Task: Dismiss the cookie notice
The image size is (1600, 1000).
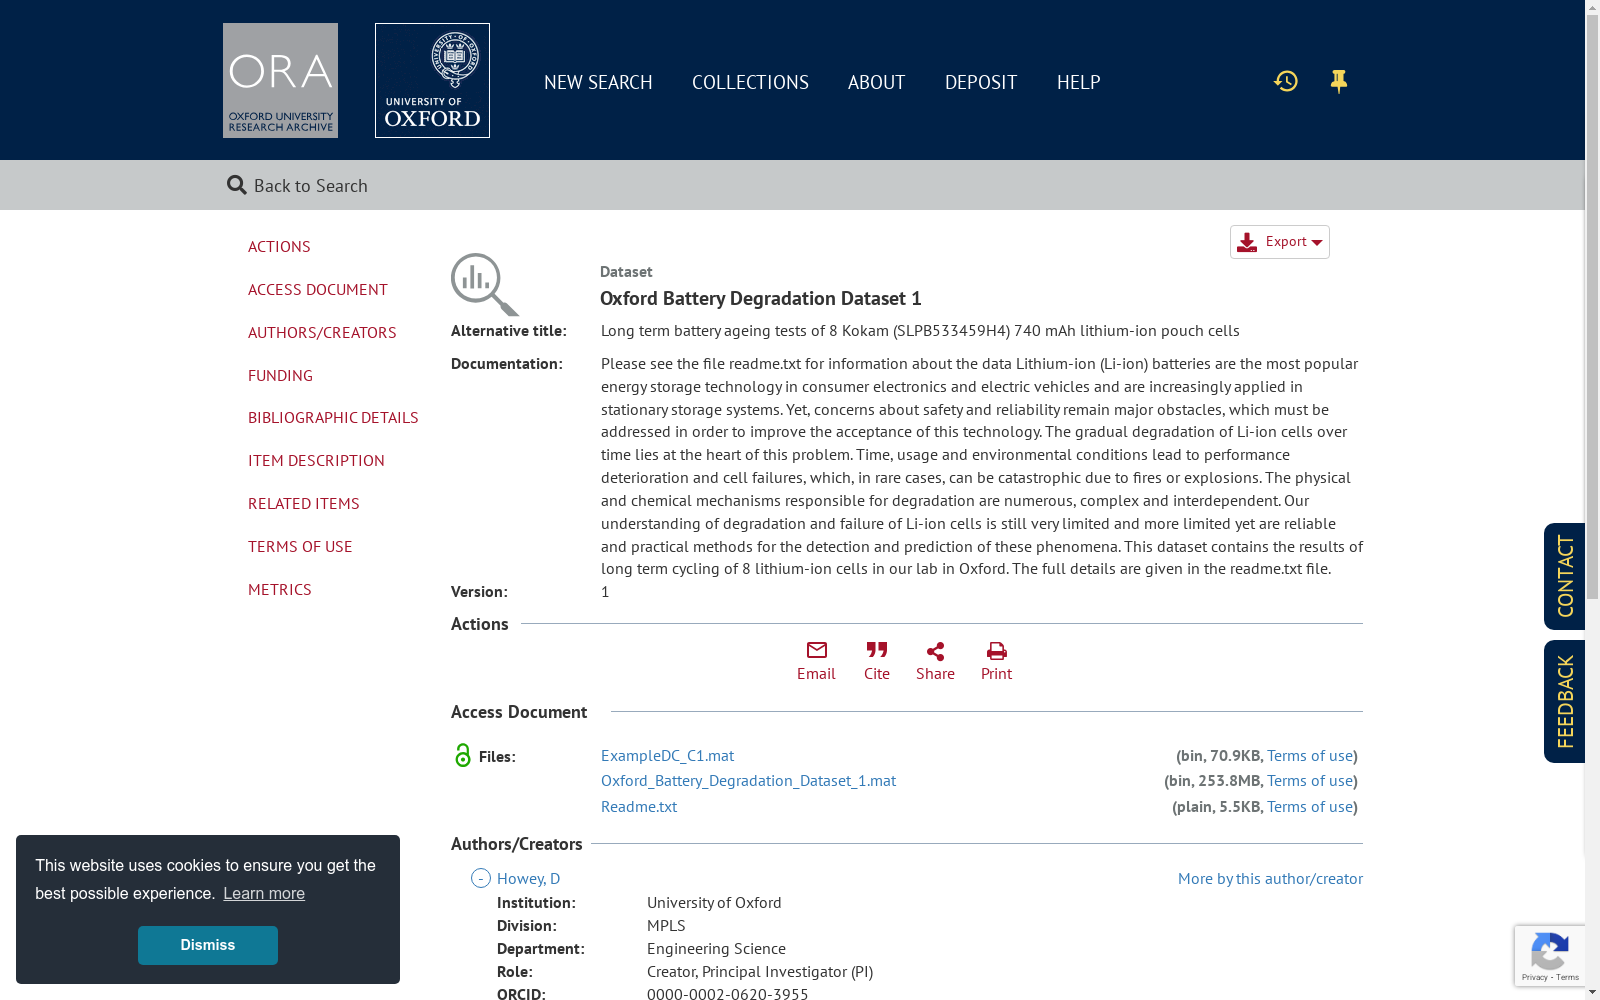Action: tap(208, 945)
